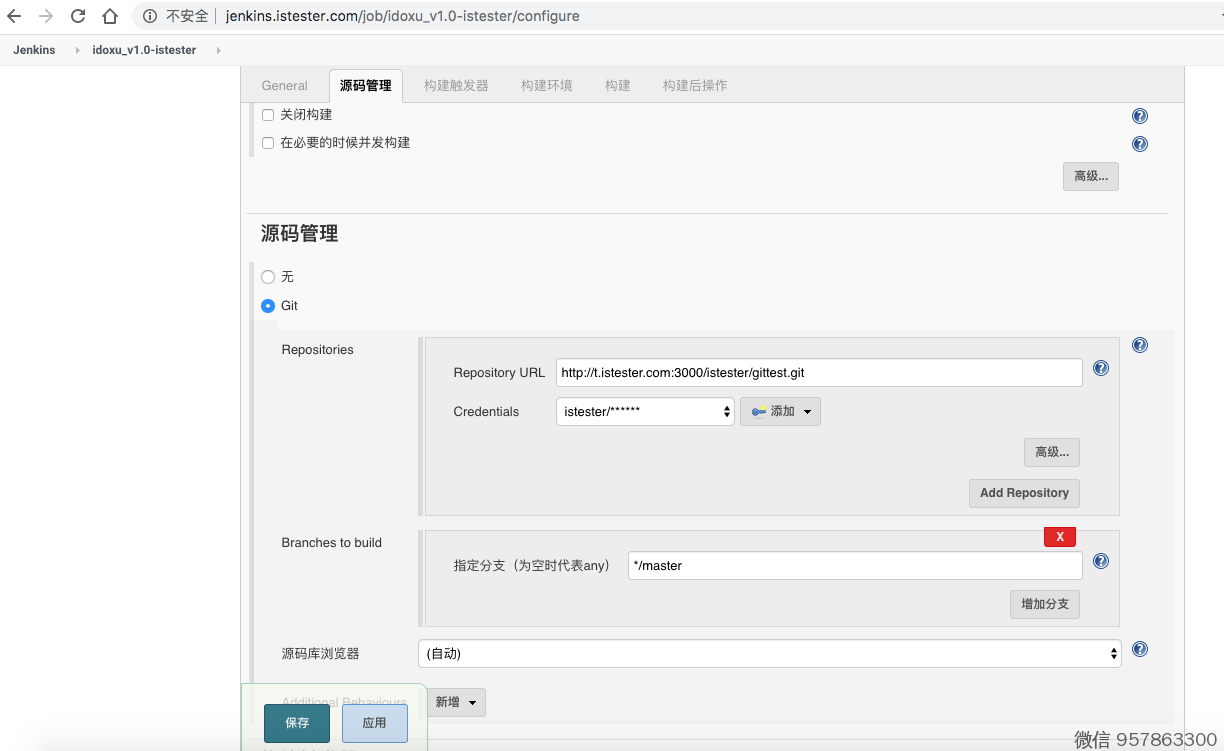Image resolution: width=1224 pixels, height=751 pixels.
Task: Check 在必要的时候并发构建 option
Action: point(268,143)
